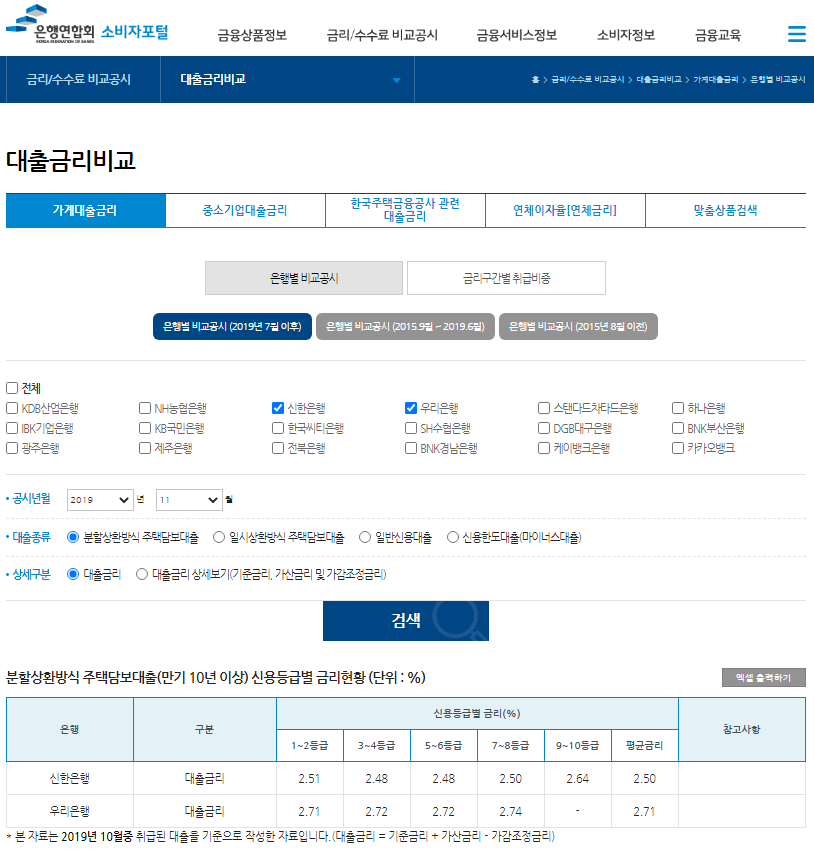This screenshot has width=814, height=855.
Task: Click 우리은행 7~8등급 value 2.74
Action: tap(510, 811)
